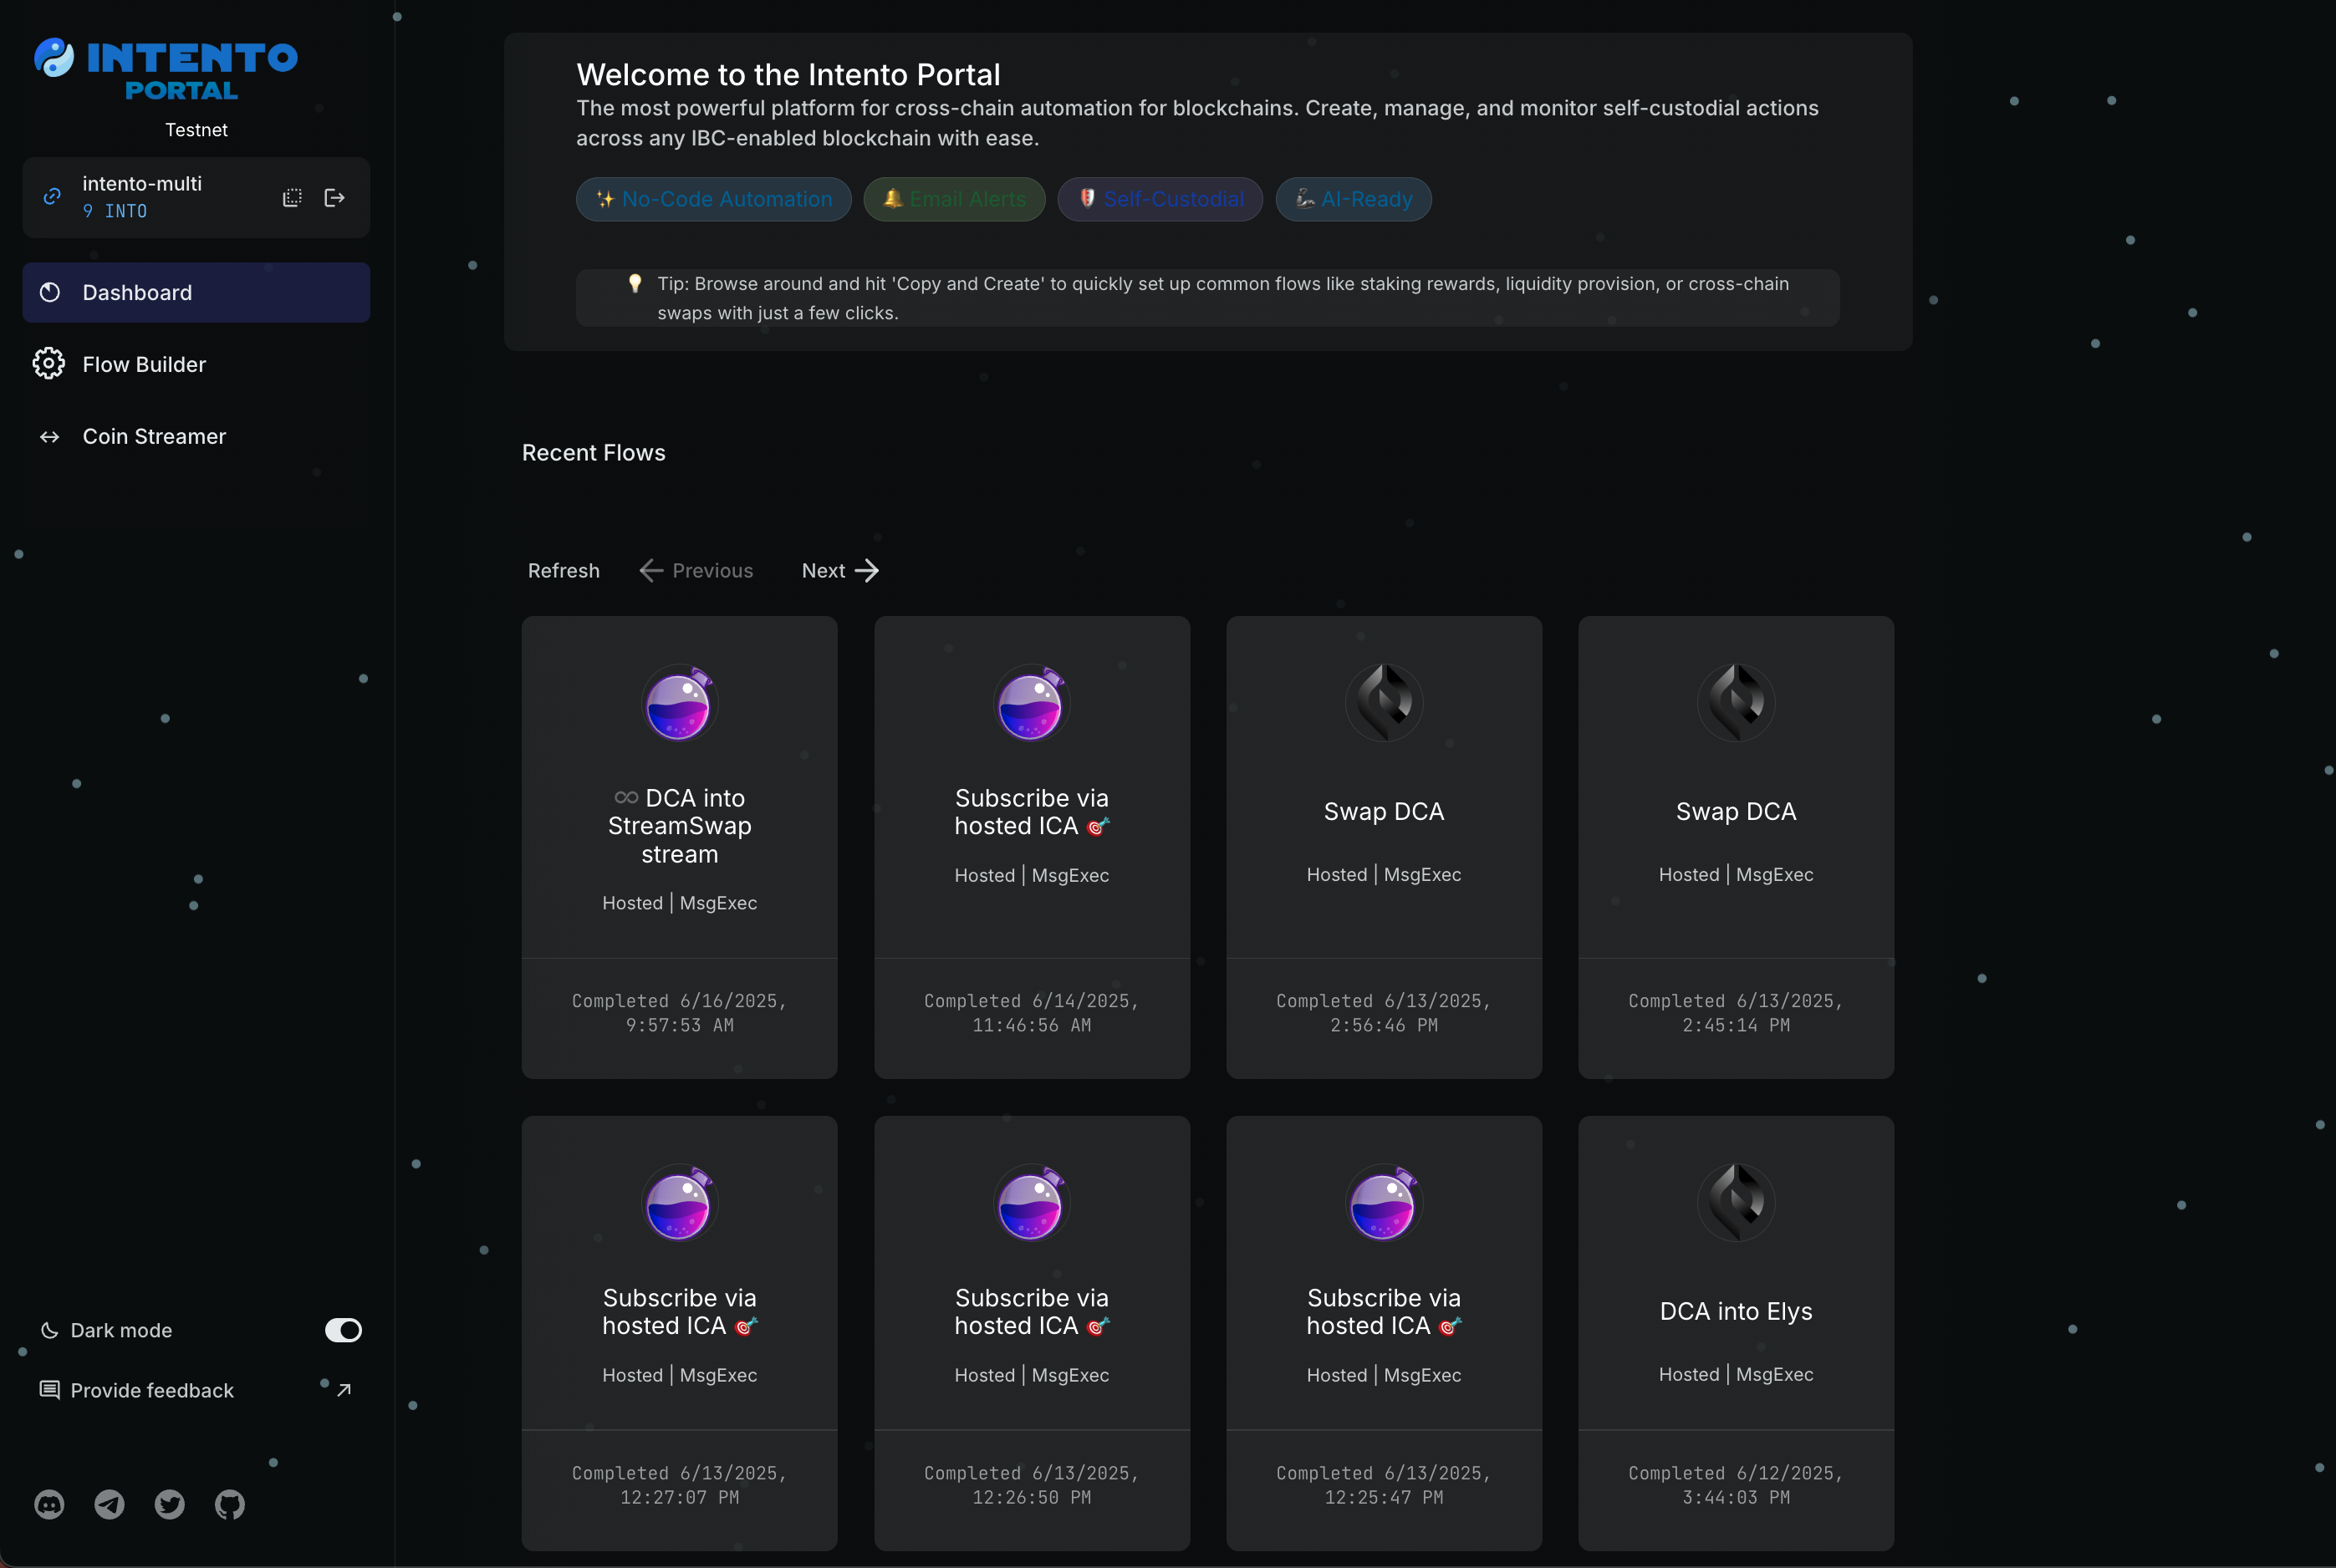Click the 9 INTO balance
Viewport: 2336px width, 1568px height.
click(115, 211)
